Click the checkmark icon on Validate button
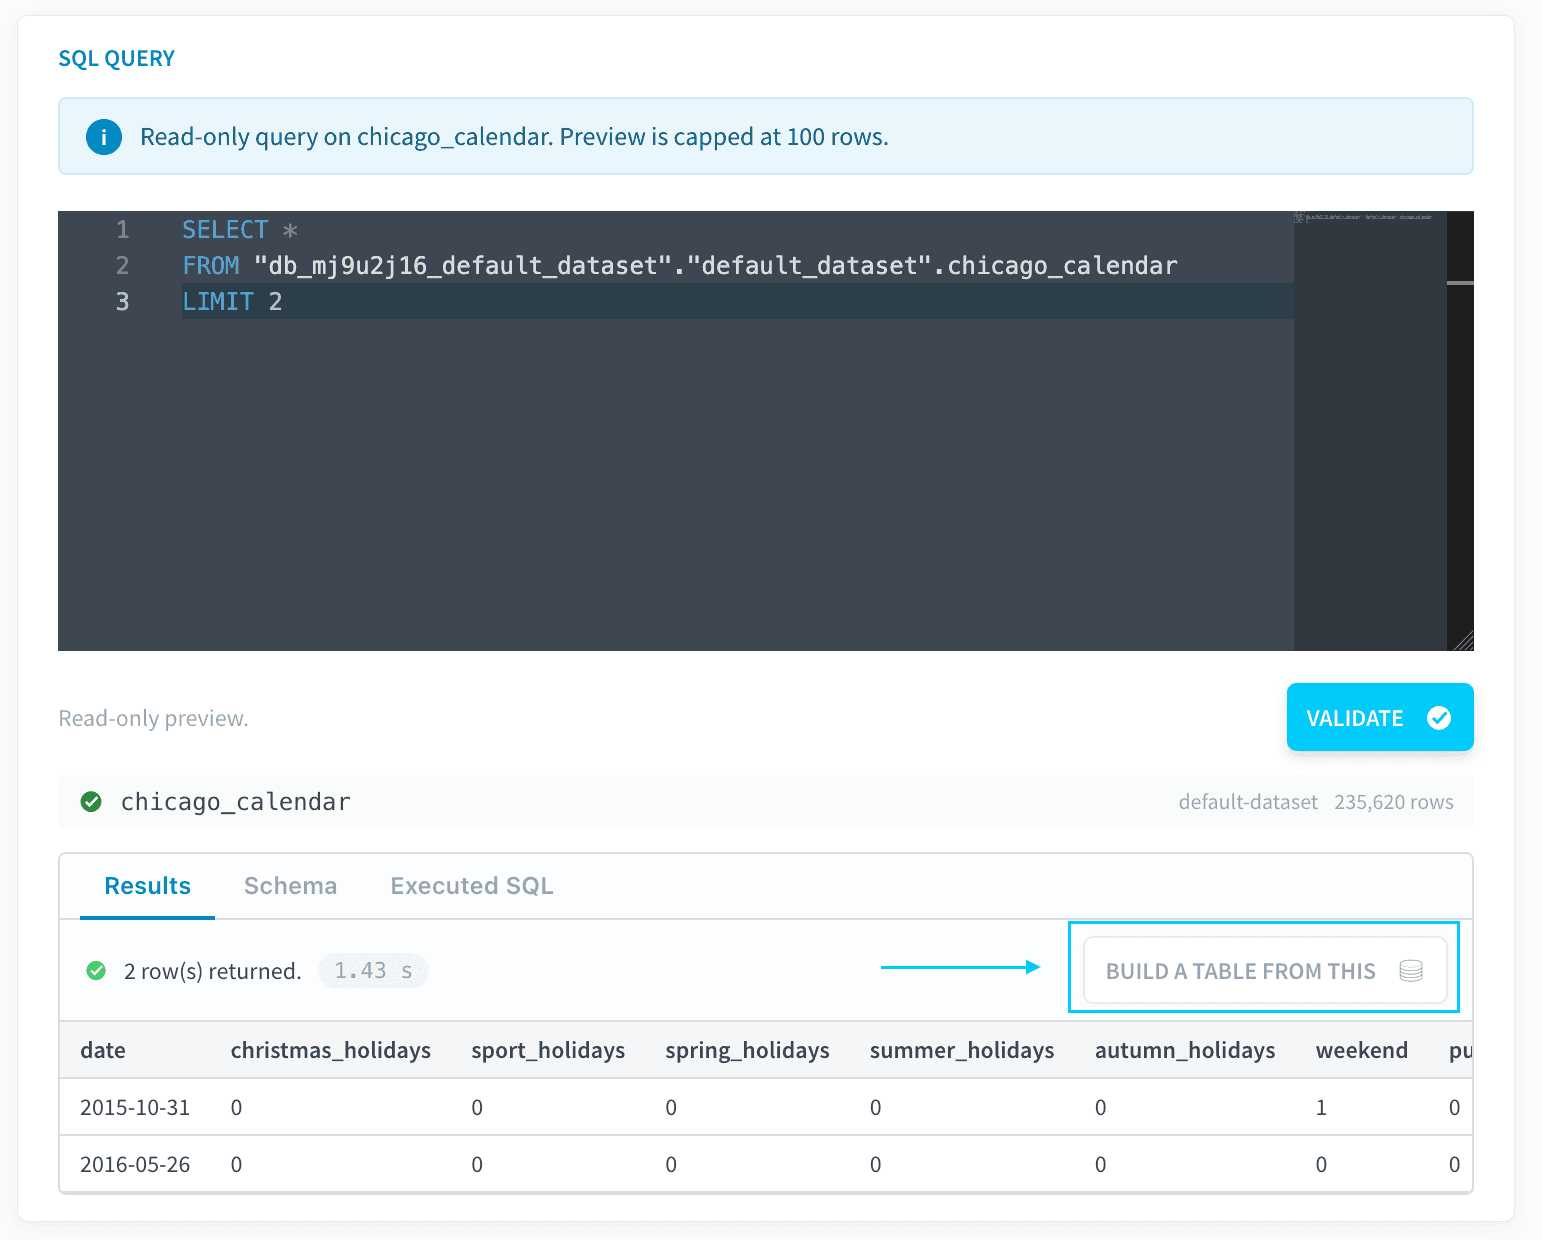 coord(1439,718)
